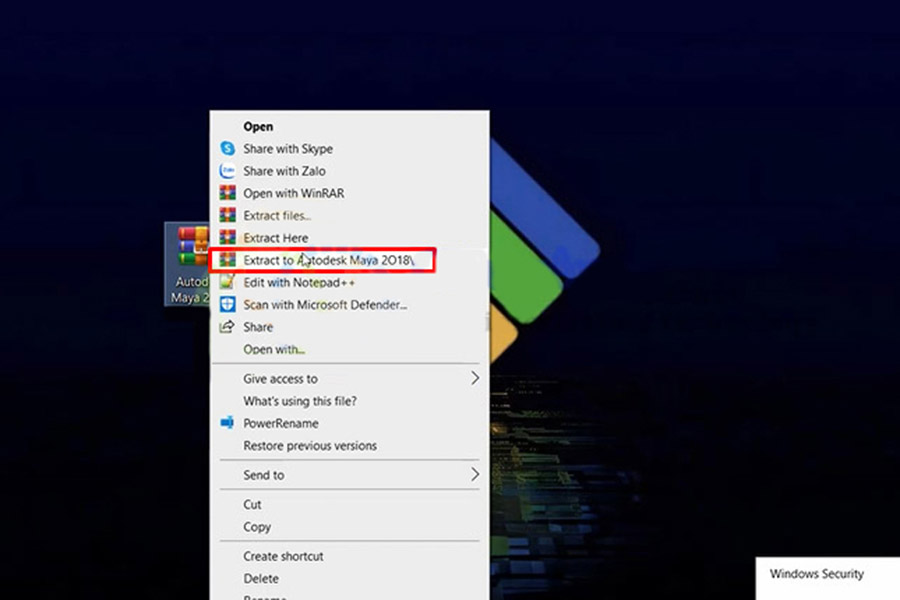Image resolution: width=900 pixels, height=600 pixels.
Task: Click the WinRAR icon beside Open with WinRAR
Action: click(227, 193)
